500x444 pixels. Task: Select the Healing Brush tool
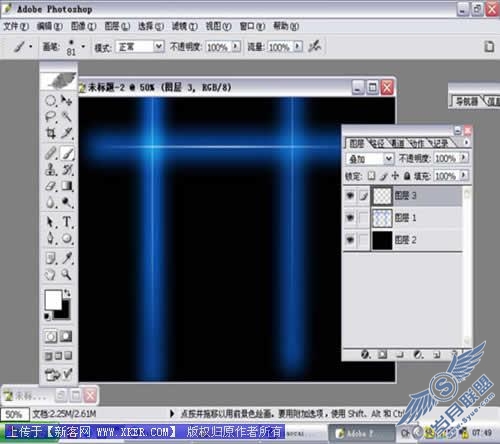[51, 153]
